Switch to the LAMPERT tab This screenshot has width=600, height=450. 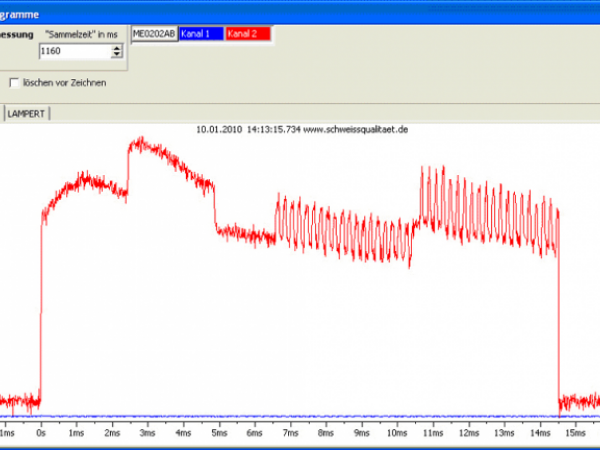click(x=28, y=114)
